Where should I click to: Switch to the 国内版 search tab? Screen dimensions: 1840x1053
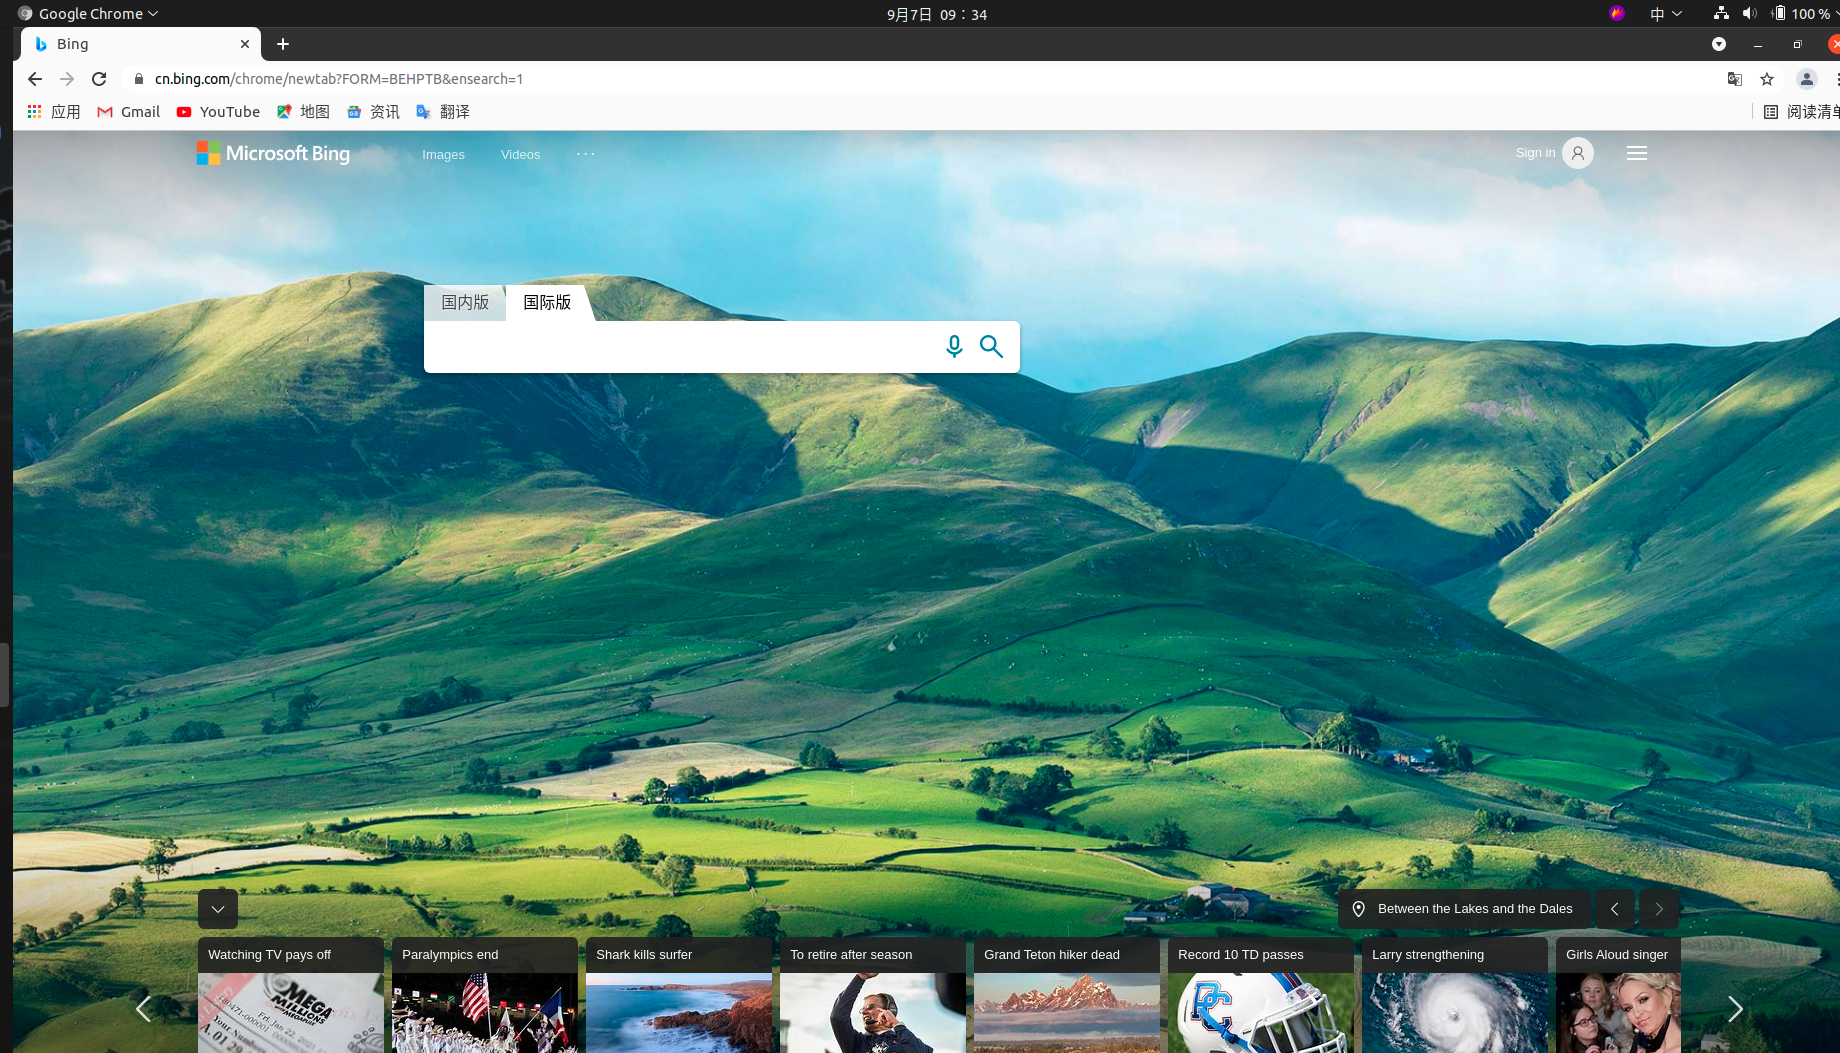(x=465, y=302)
